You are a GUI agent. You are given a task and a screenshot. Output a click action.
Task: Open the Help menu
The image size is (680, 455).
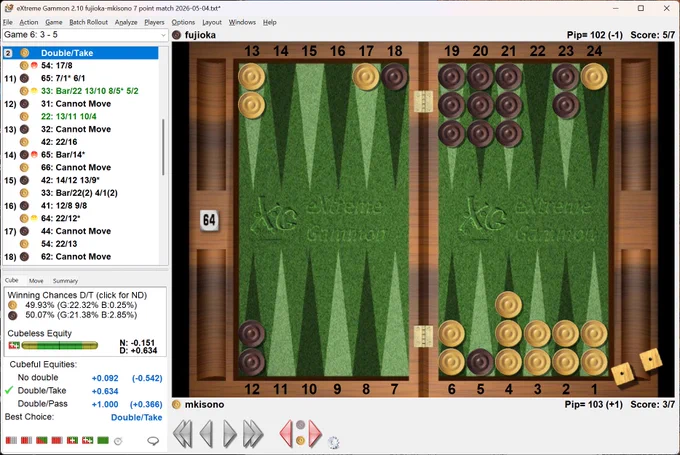pos(269,22)
